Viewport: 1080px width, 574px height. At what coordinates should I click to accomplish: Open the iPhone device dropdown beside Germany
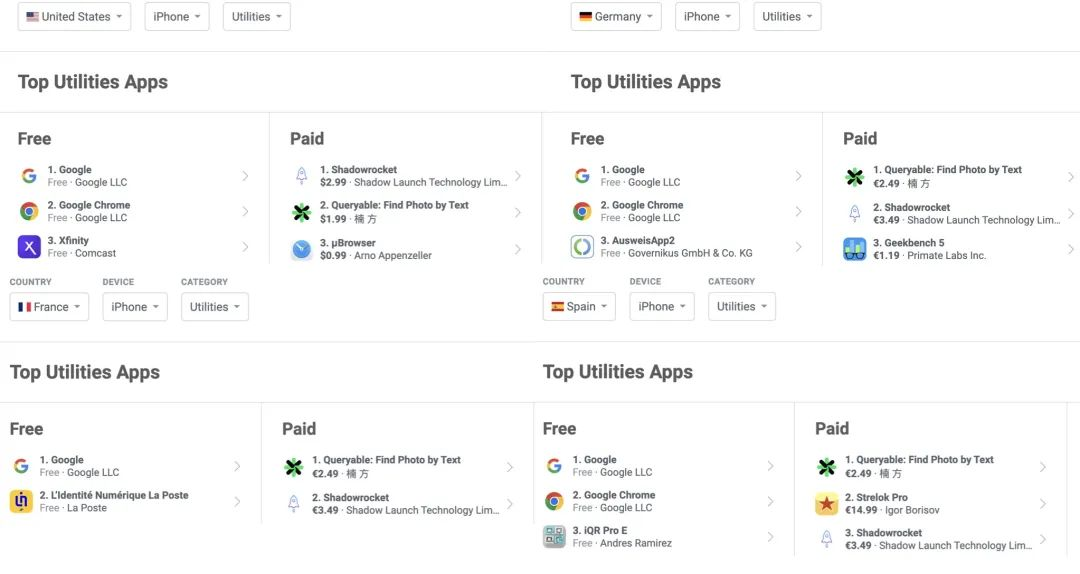pos(707,17)
